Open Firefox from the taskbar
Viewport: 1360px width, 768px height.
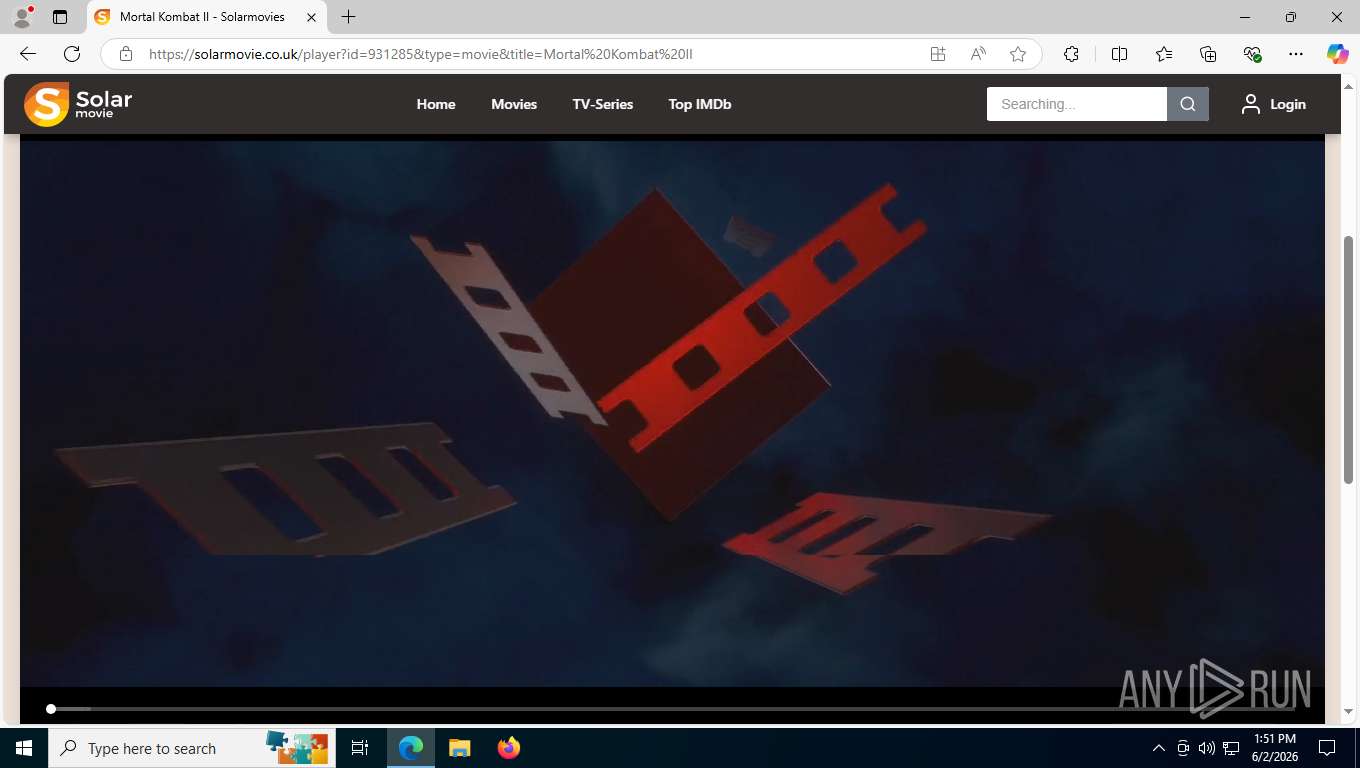[x=509, y=748]
